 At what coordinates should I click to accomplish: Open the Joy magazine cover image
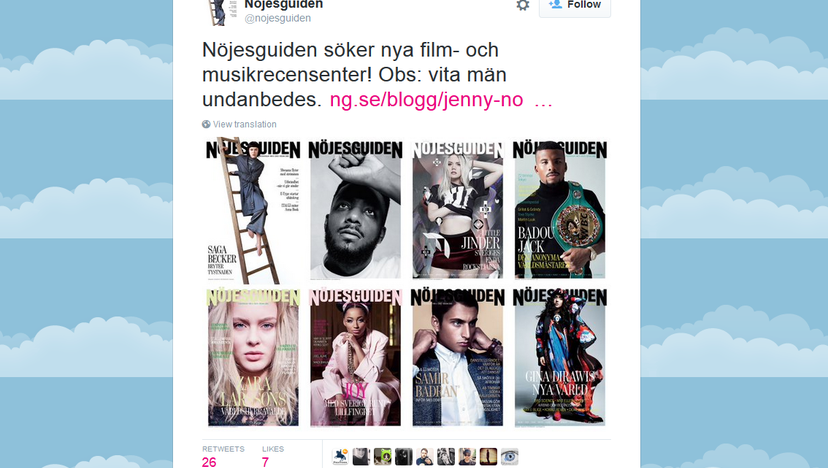355,358
